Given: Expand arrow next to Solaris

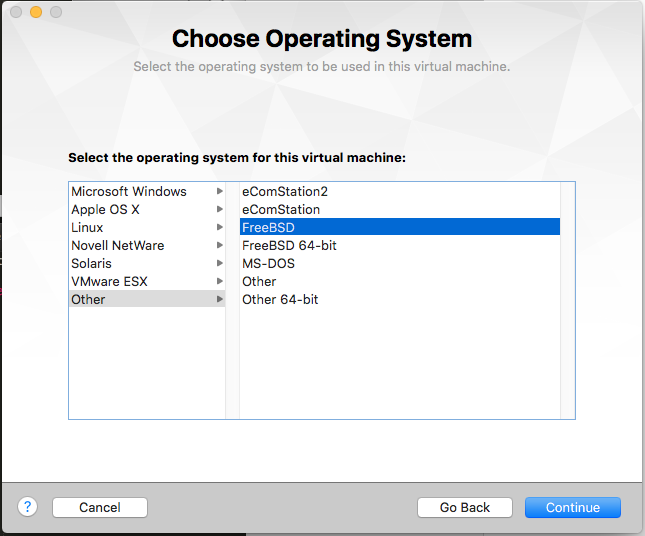Looking at the screenshot, I should pyautogui.click(x=220, y=263).
